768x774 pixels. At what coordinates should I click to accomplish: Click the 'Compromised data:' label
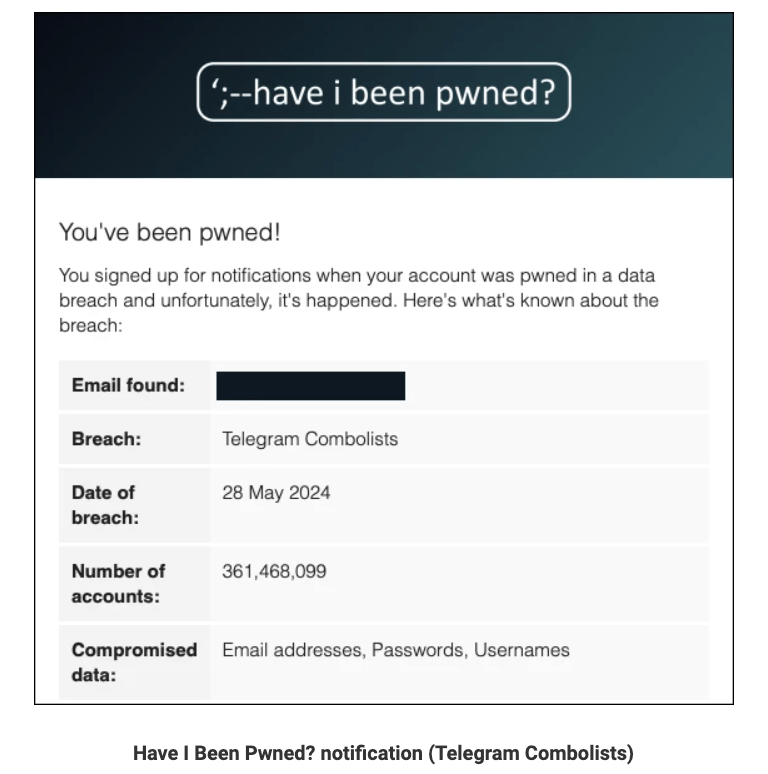tap(134, 662)
